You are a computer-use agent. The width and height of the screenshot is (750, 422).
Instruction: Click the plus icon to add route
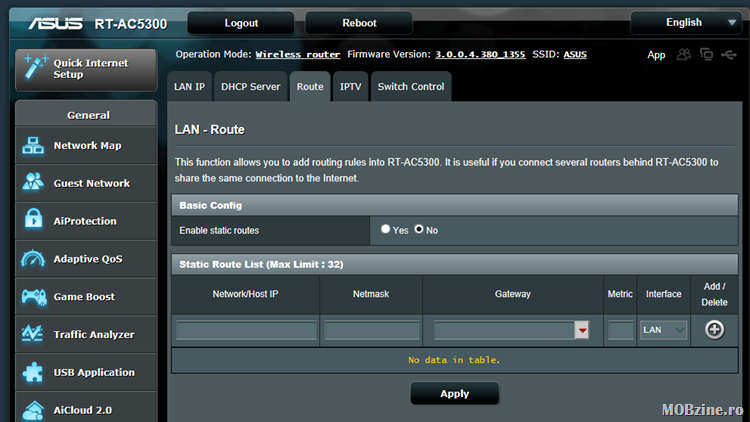coord(714,330)
